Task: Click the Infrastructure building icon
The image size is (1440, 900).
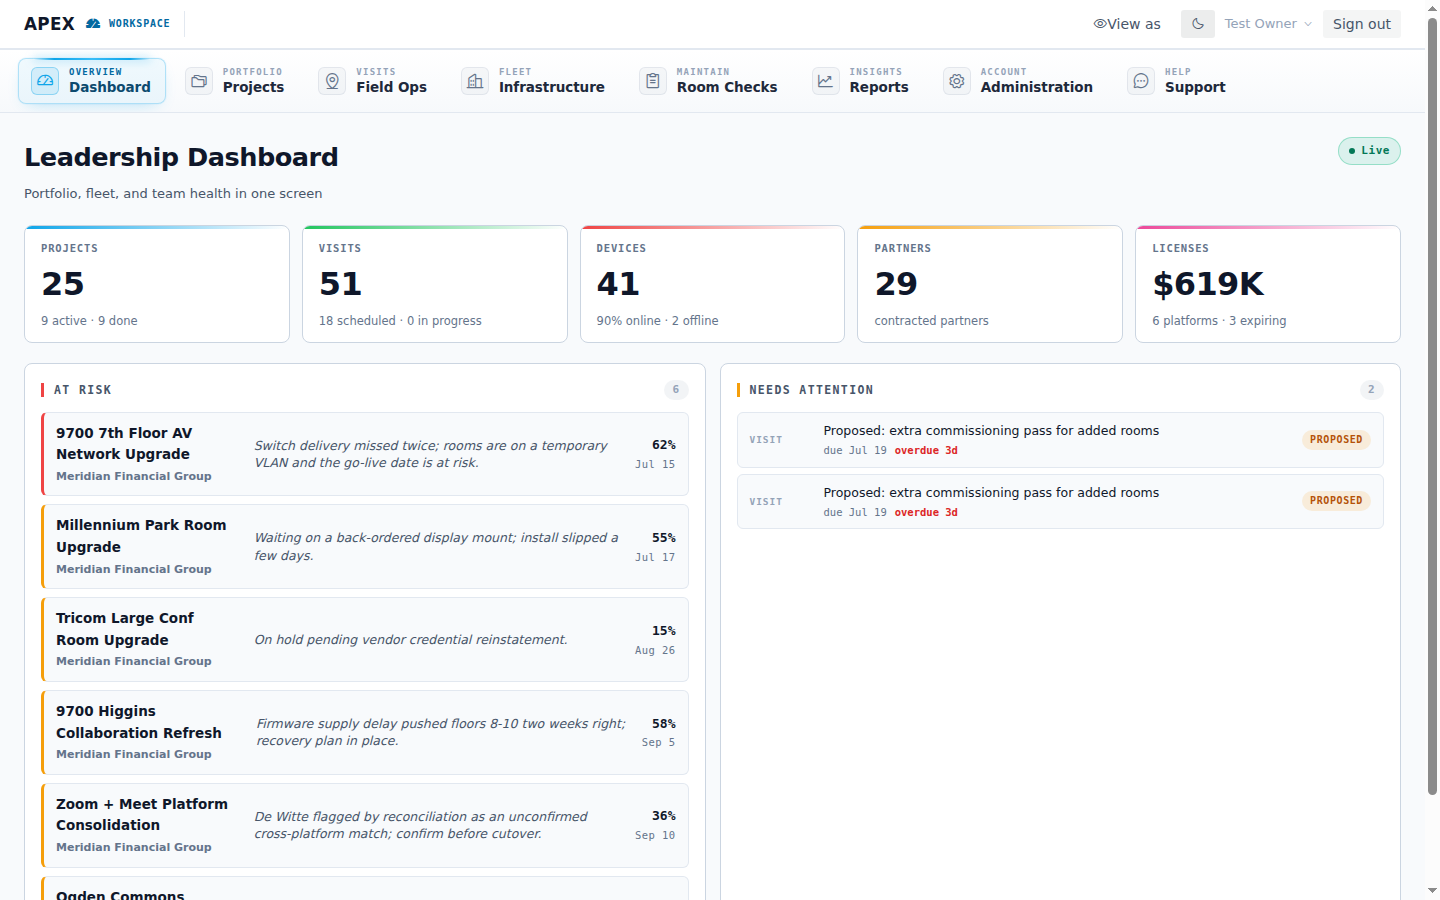Action: tap(475, 81)
